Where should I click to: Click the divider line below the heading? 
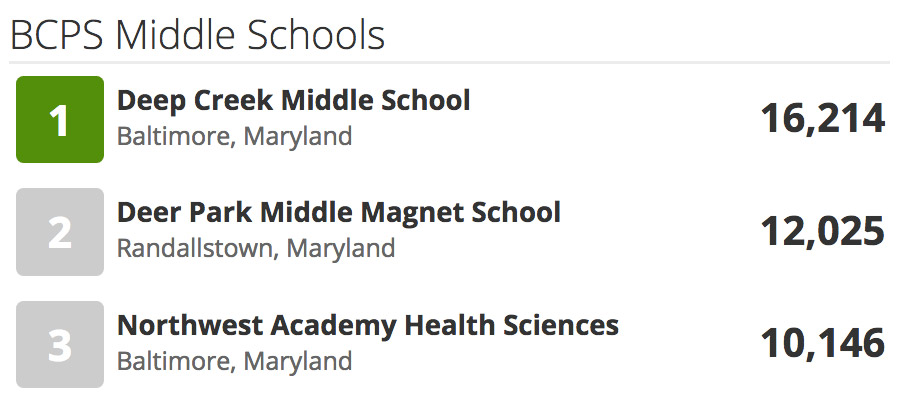pos(449,62)
